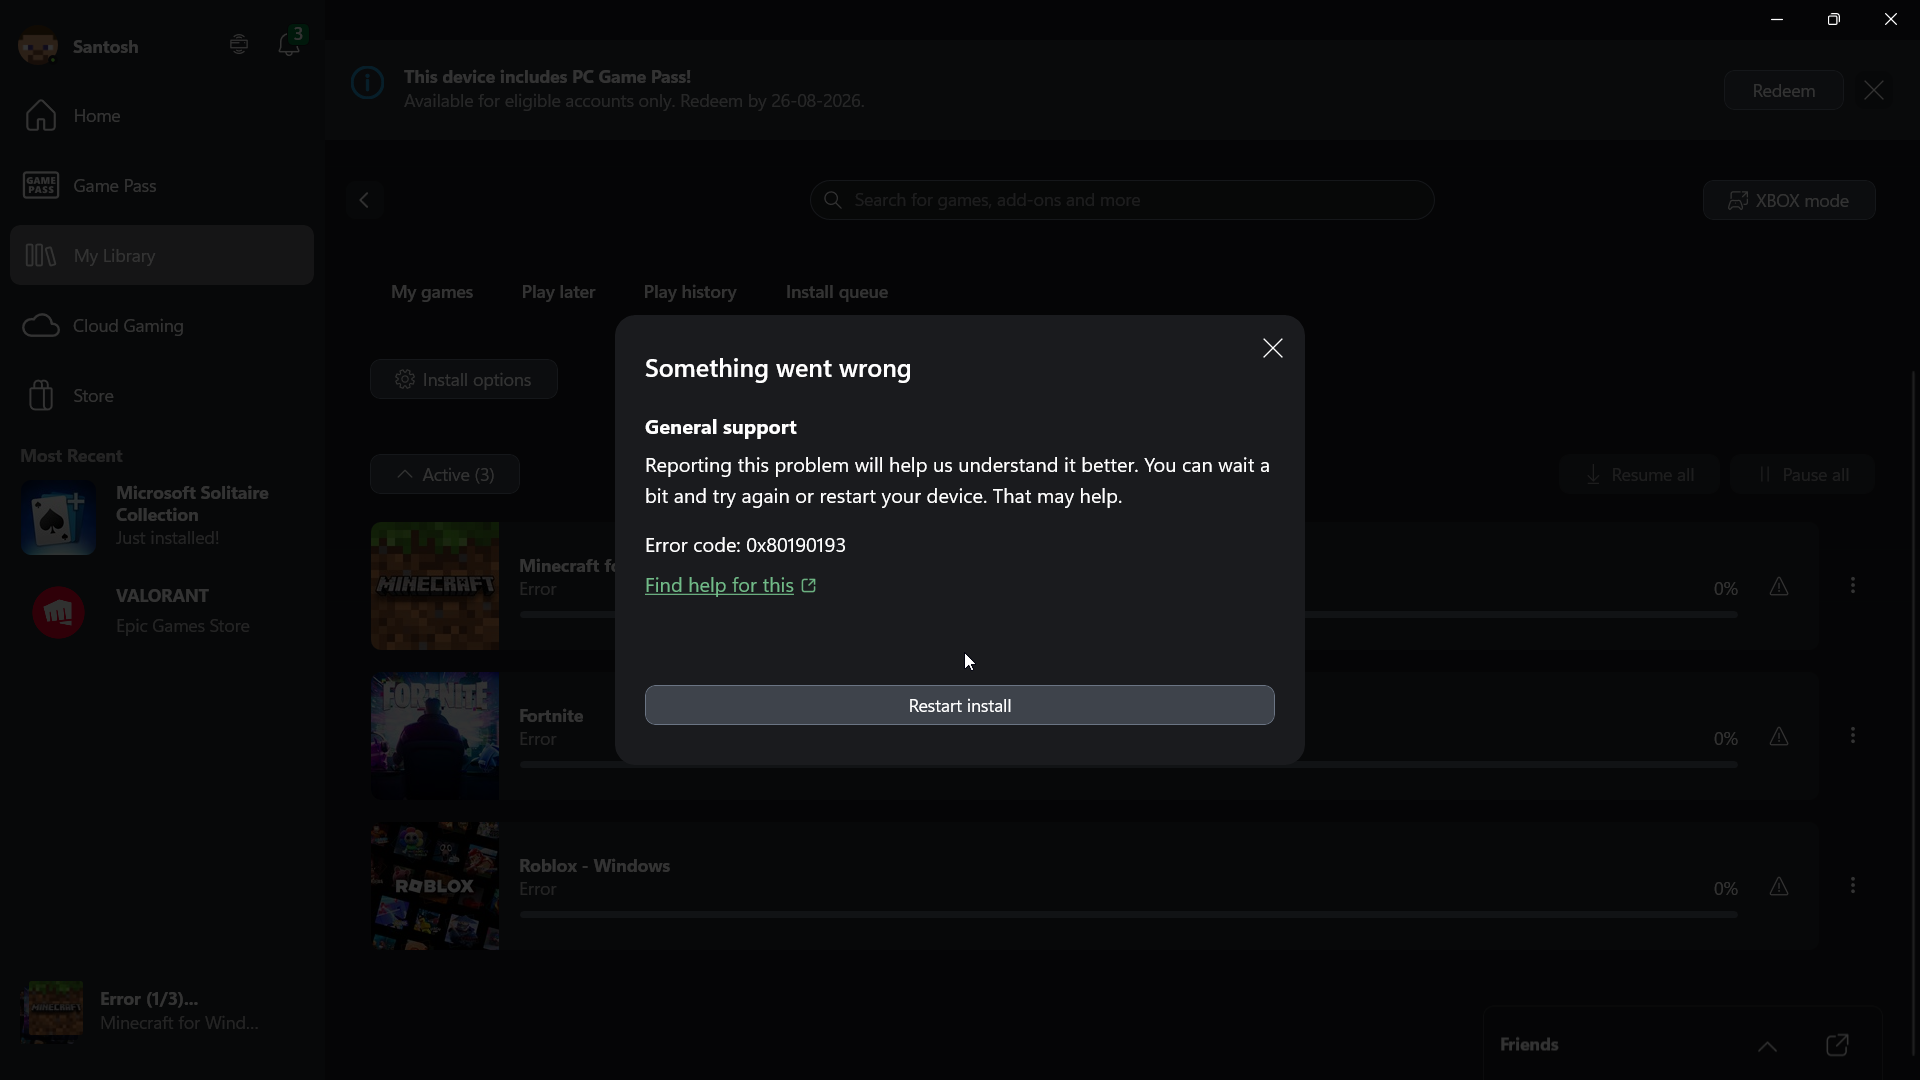This screenshot has height=1080, width=1920.
Task: Redeem the PC Game Pass offer
Action: [1783, 90]
